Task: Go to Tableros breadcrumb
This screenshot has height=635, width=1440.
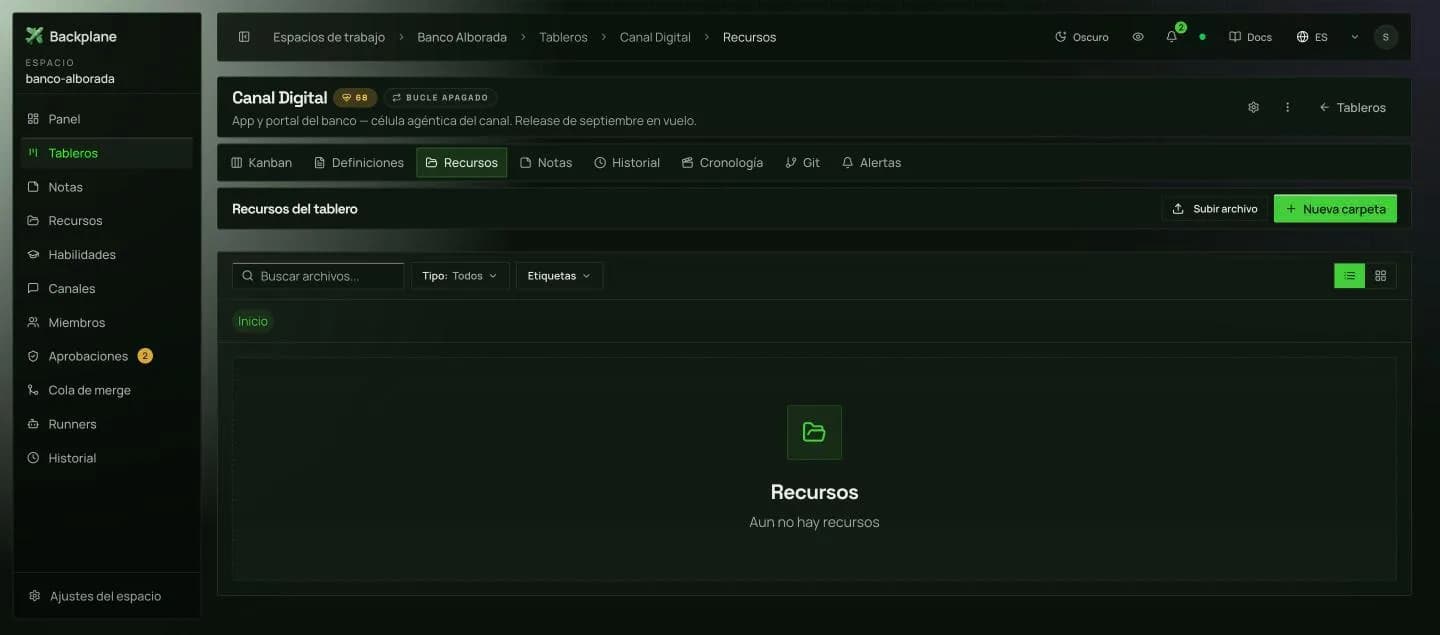Action: 563,37
